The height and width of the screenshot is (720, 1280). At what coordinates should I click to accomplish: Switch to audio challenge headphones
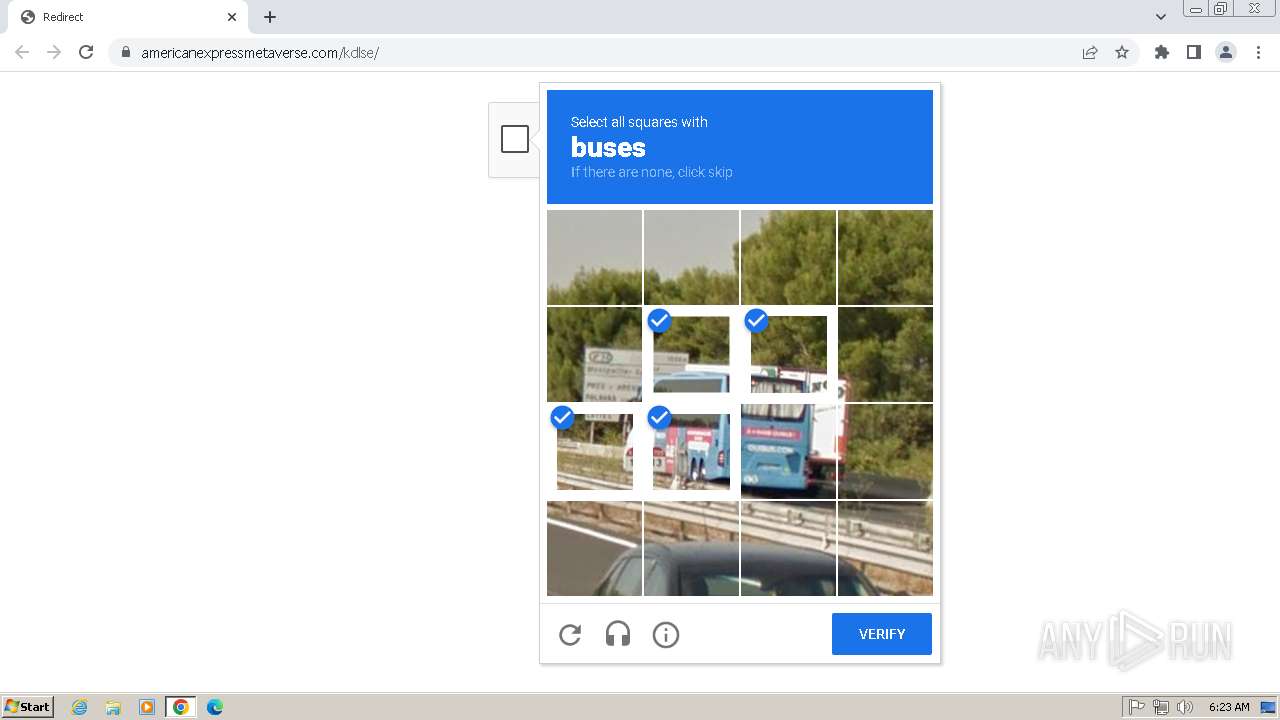click(618, 634)
